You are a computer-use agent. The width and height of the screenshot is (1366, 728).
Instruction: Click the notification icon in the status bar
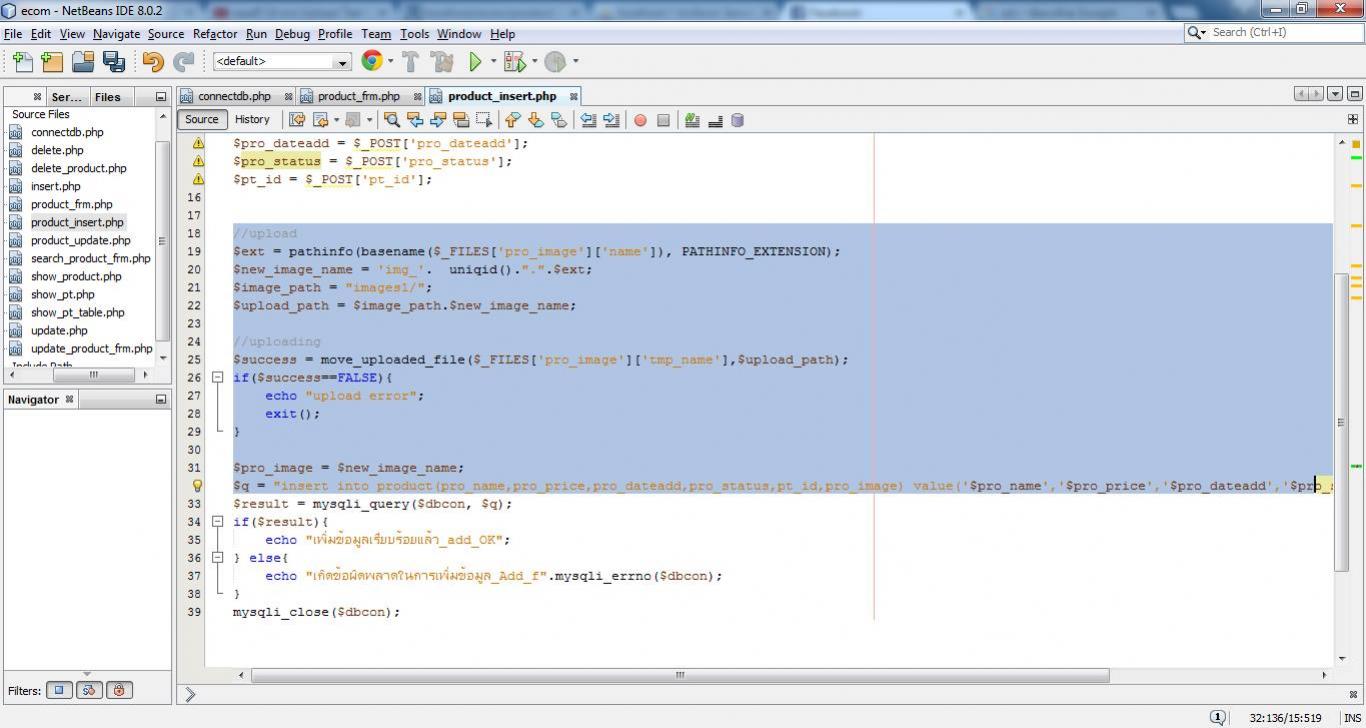1218,717
